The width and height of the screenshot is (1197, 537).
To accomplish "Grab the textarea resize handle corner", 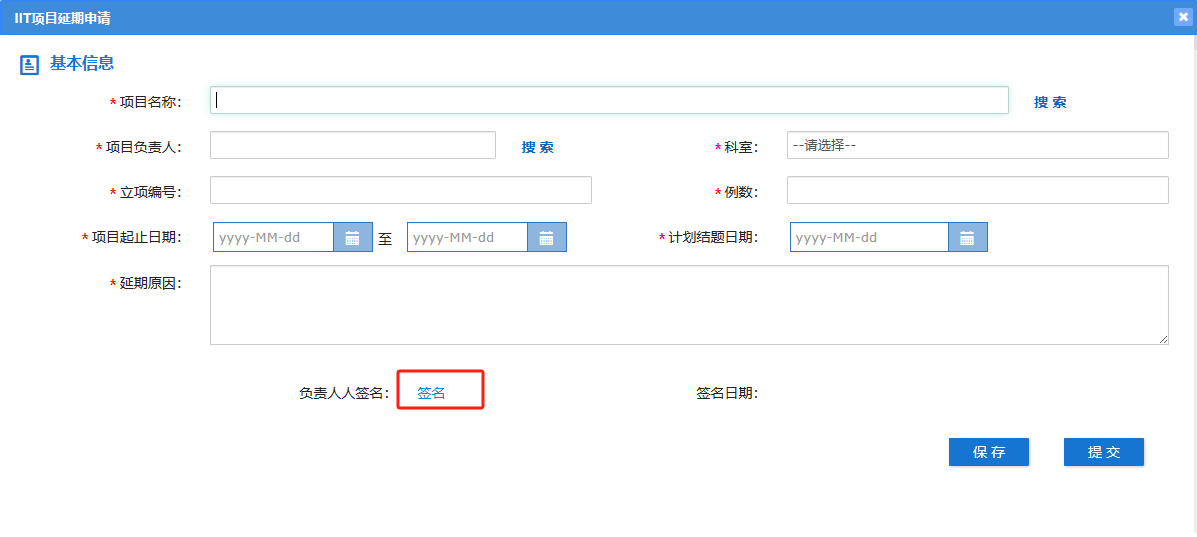I will click(x=1163, y=339).
